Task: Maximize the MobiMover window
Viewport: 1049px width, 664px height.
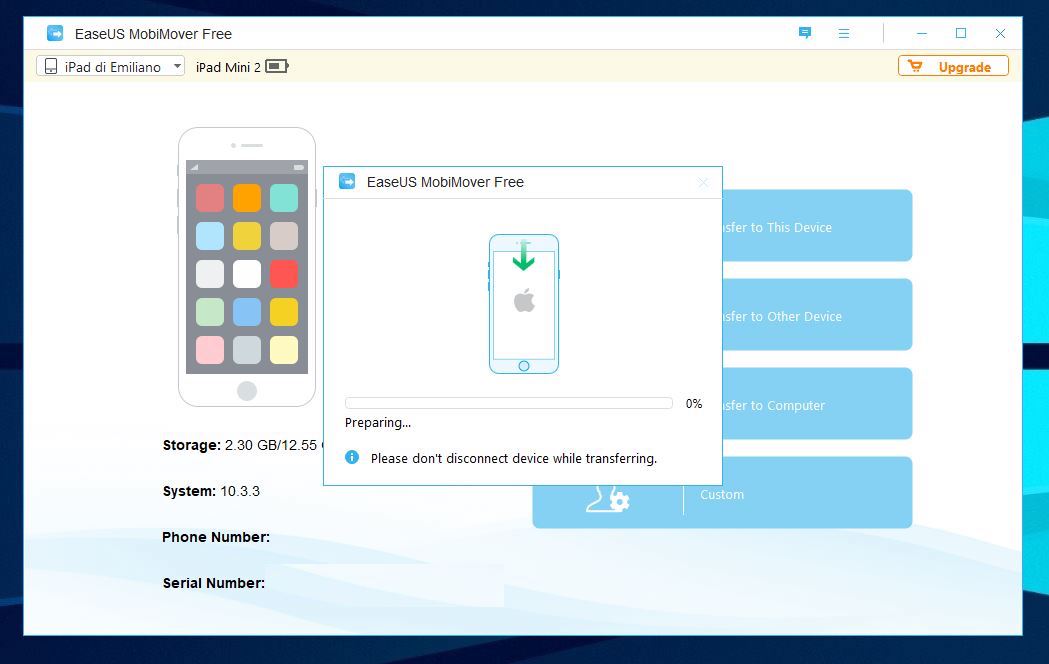Action: click(961, 33)
